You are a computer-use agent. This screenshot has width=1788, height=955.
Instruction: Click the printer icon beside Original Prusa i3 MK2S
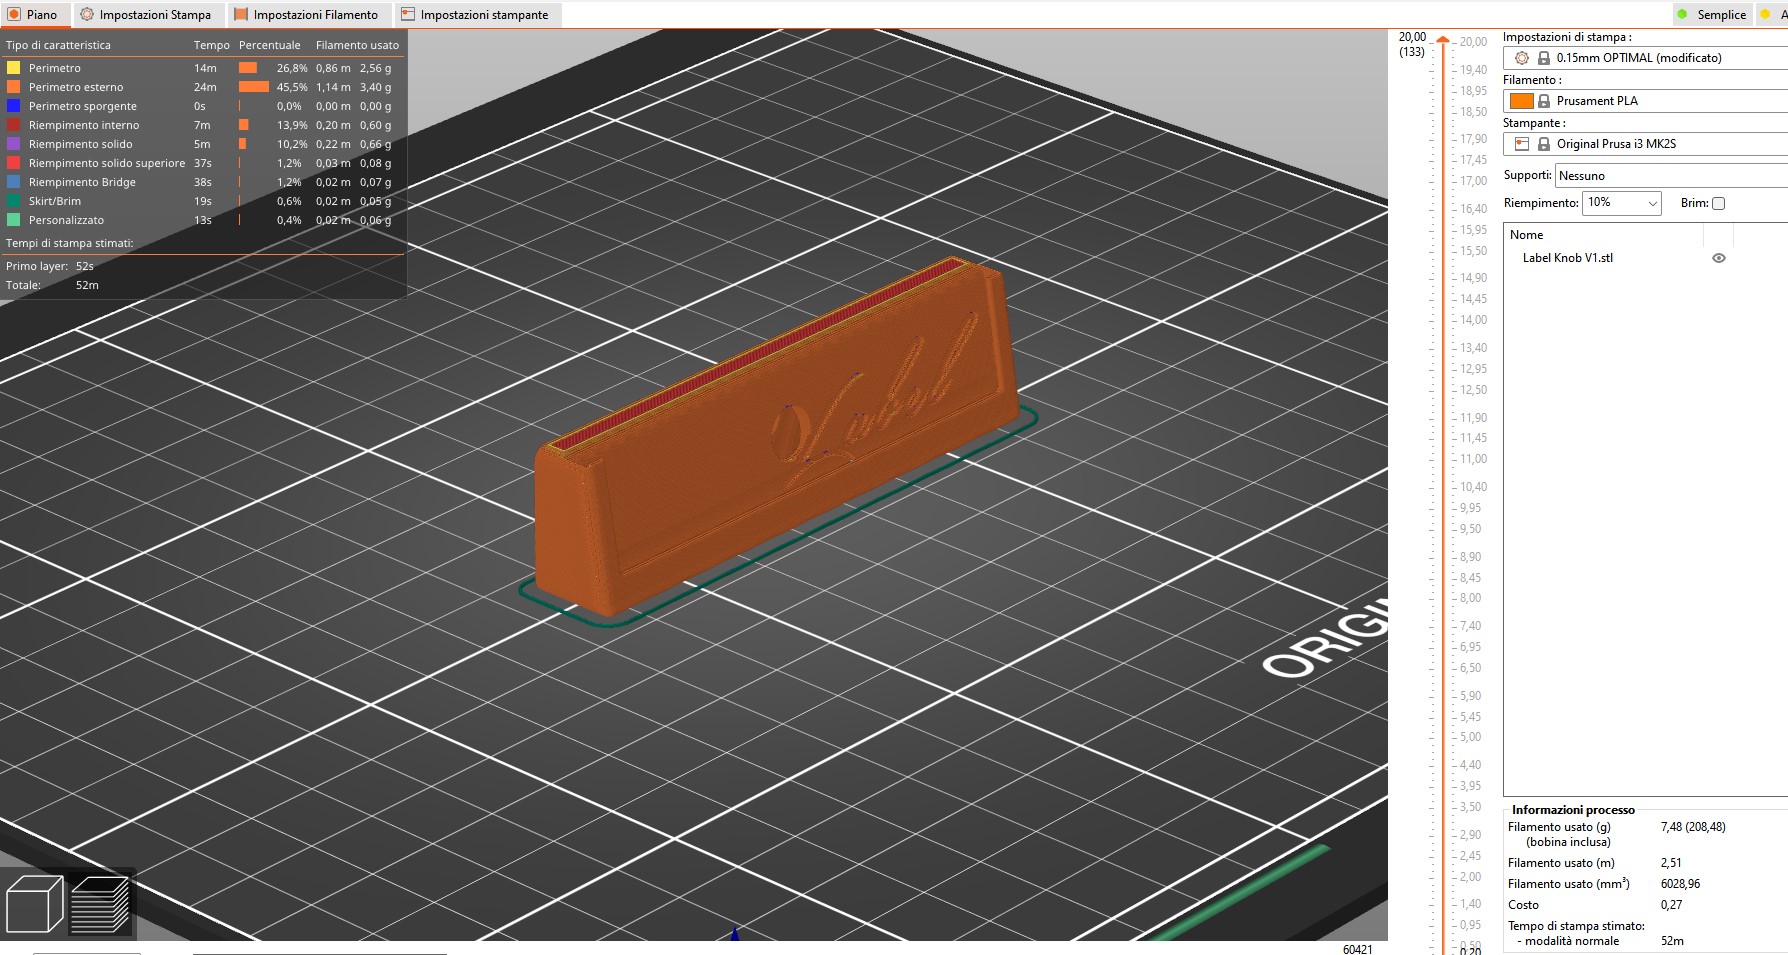(x=1522, y=144)
